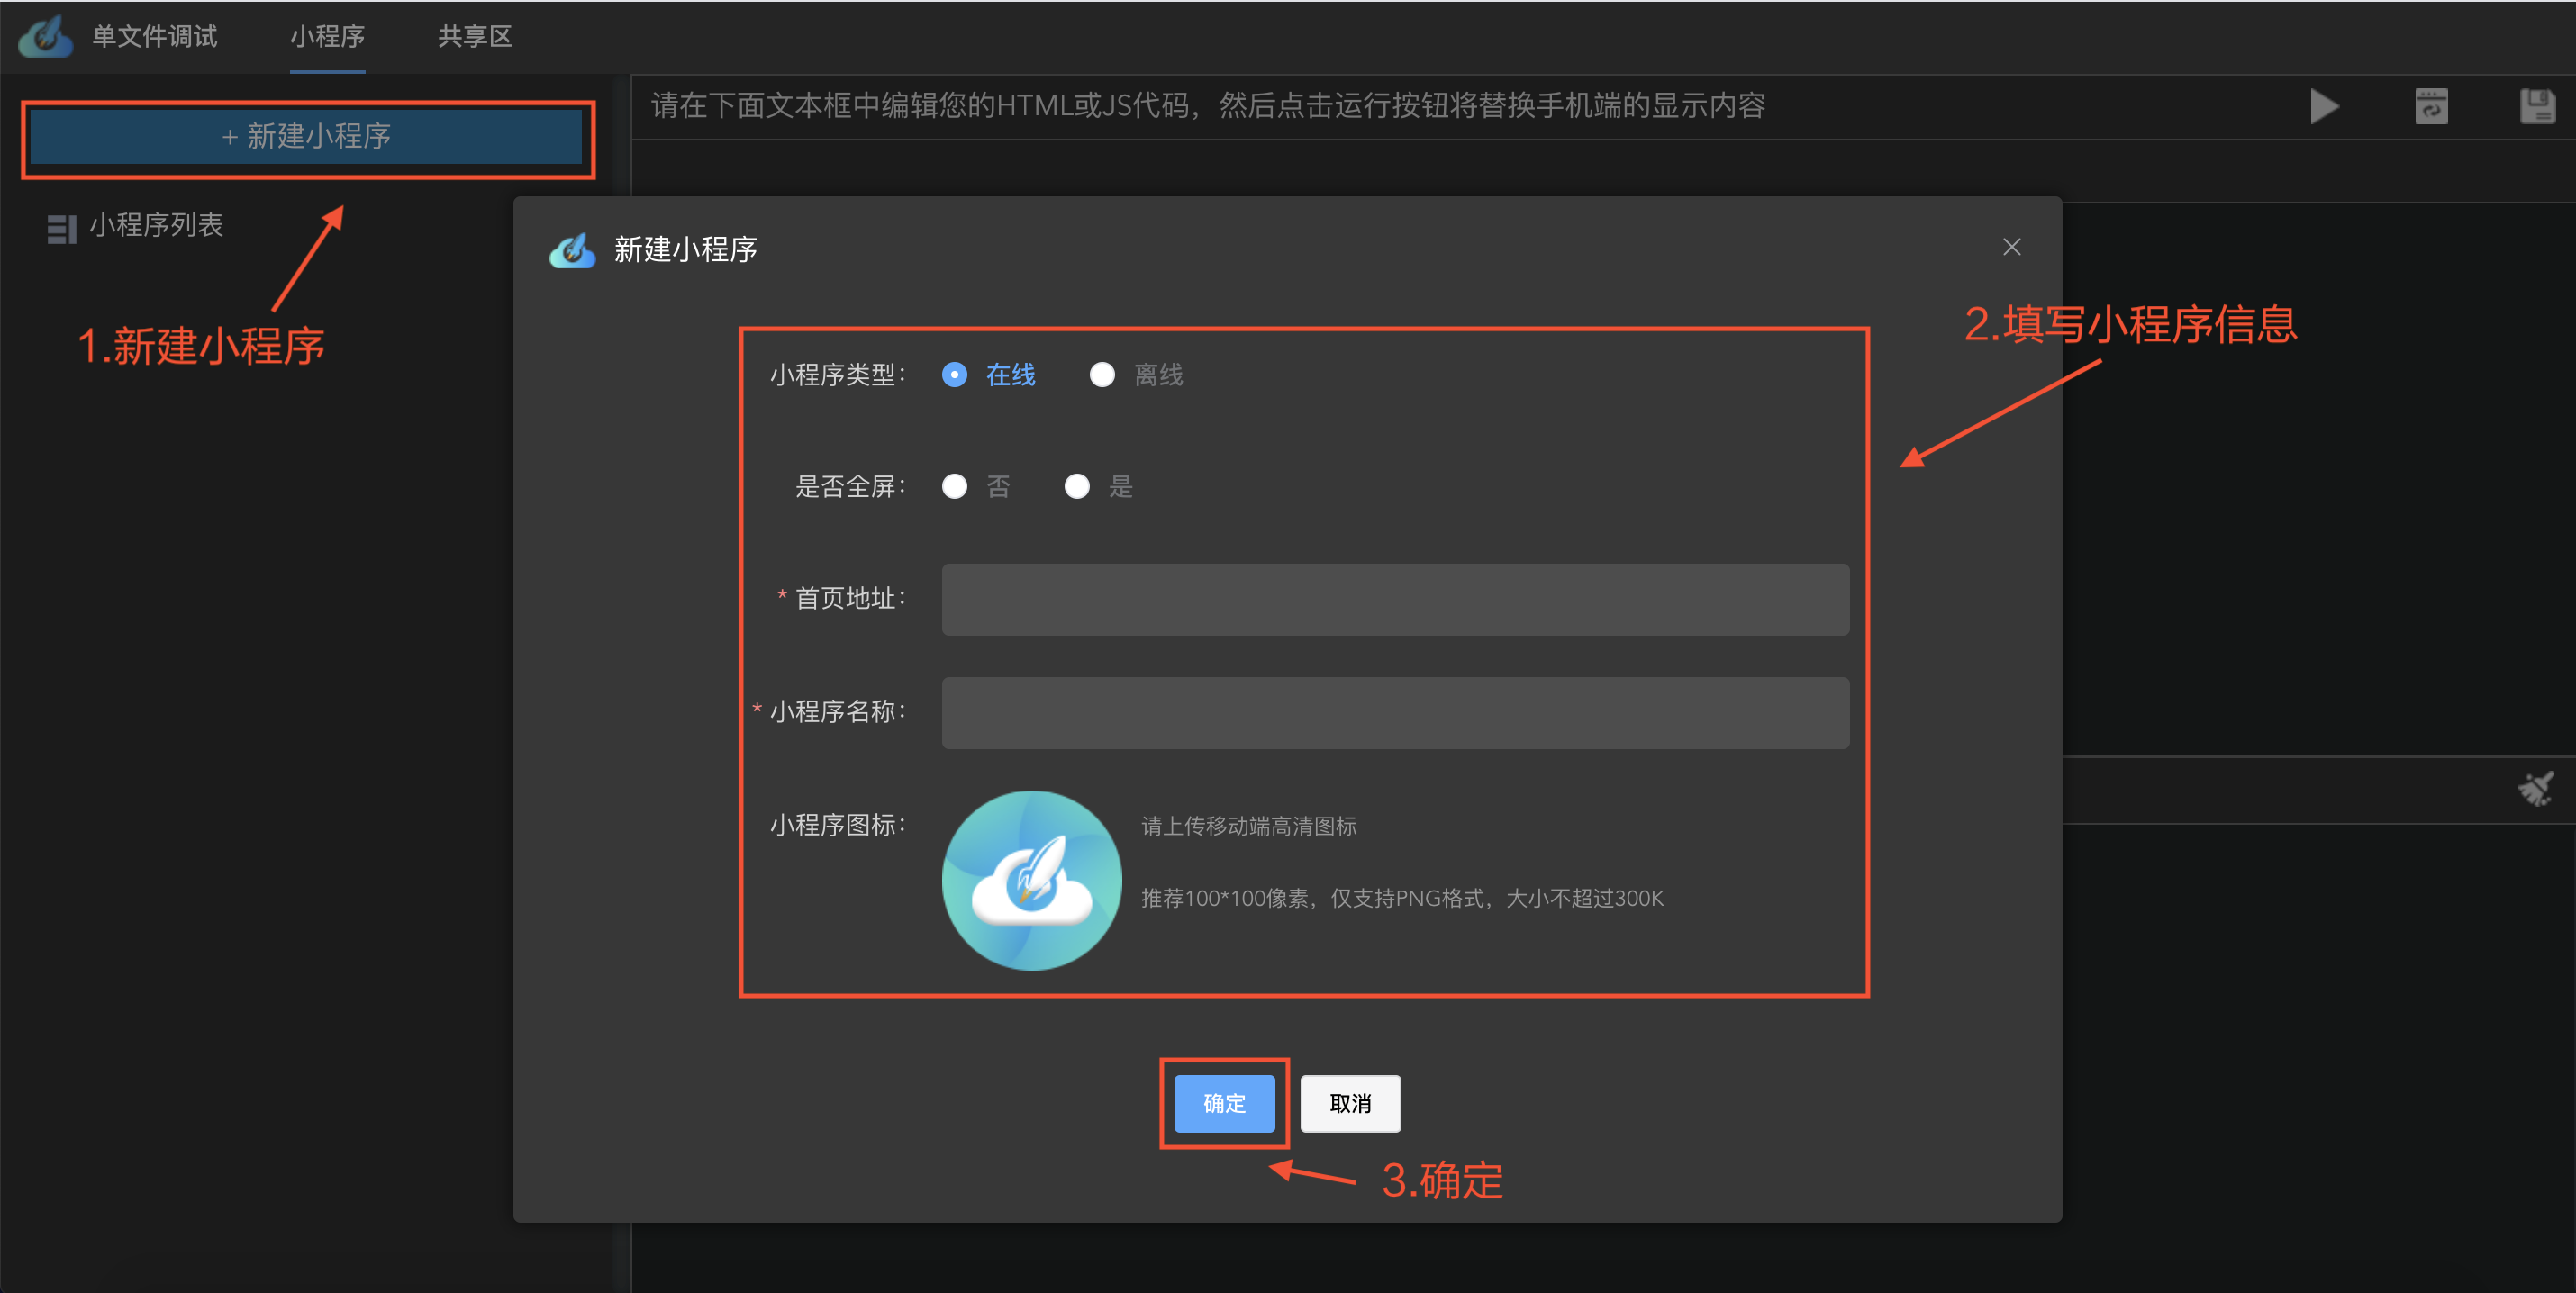Run code with the play button
Viewport: 2576px width, 1293px height.
coord(2324,106)
